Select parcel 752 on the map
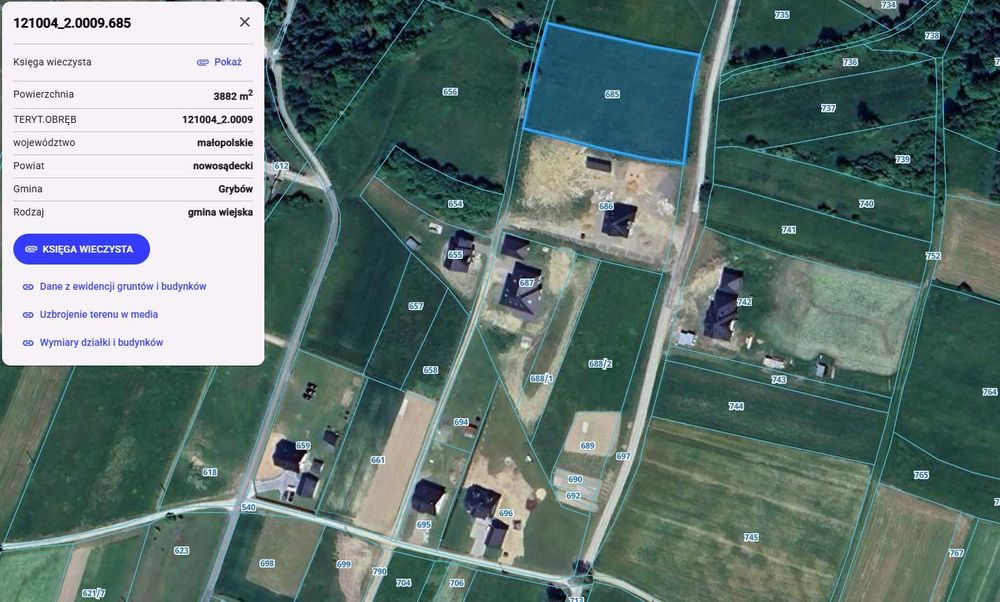The image size is (1000, 602). 933,256
